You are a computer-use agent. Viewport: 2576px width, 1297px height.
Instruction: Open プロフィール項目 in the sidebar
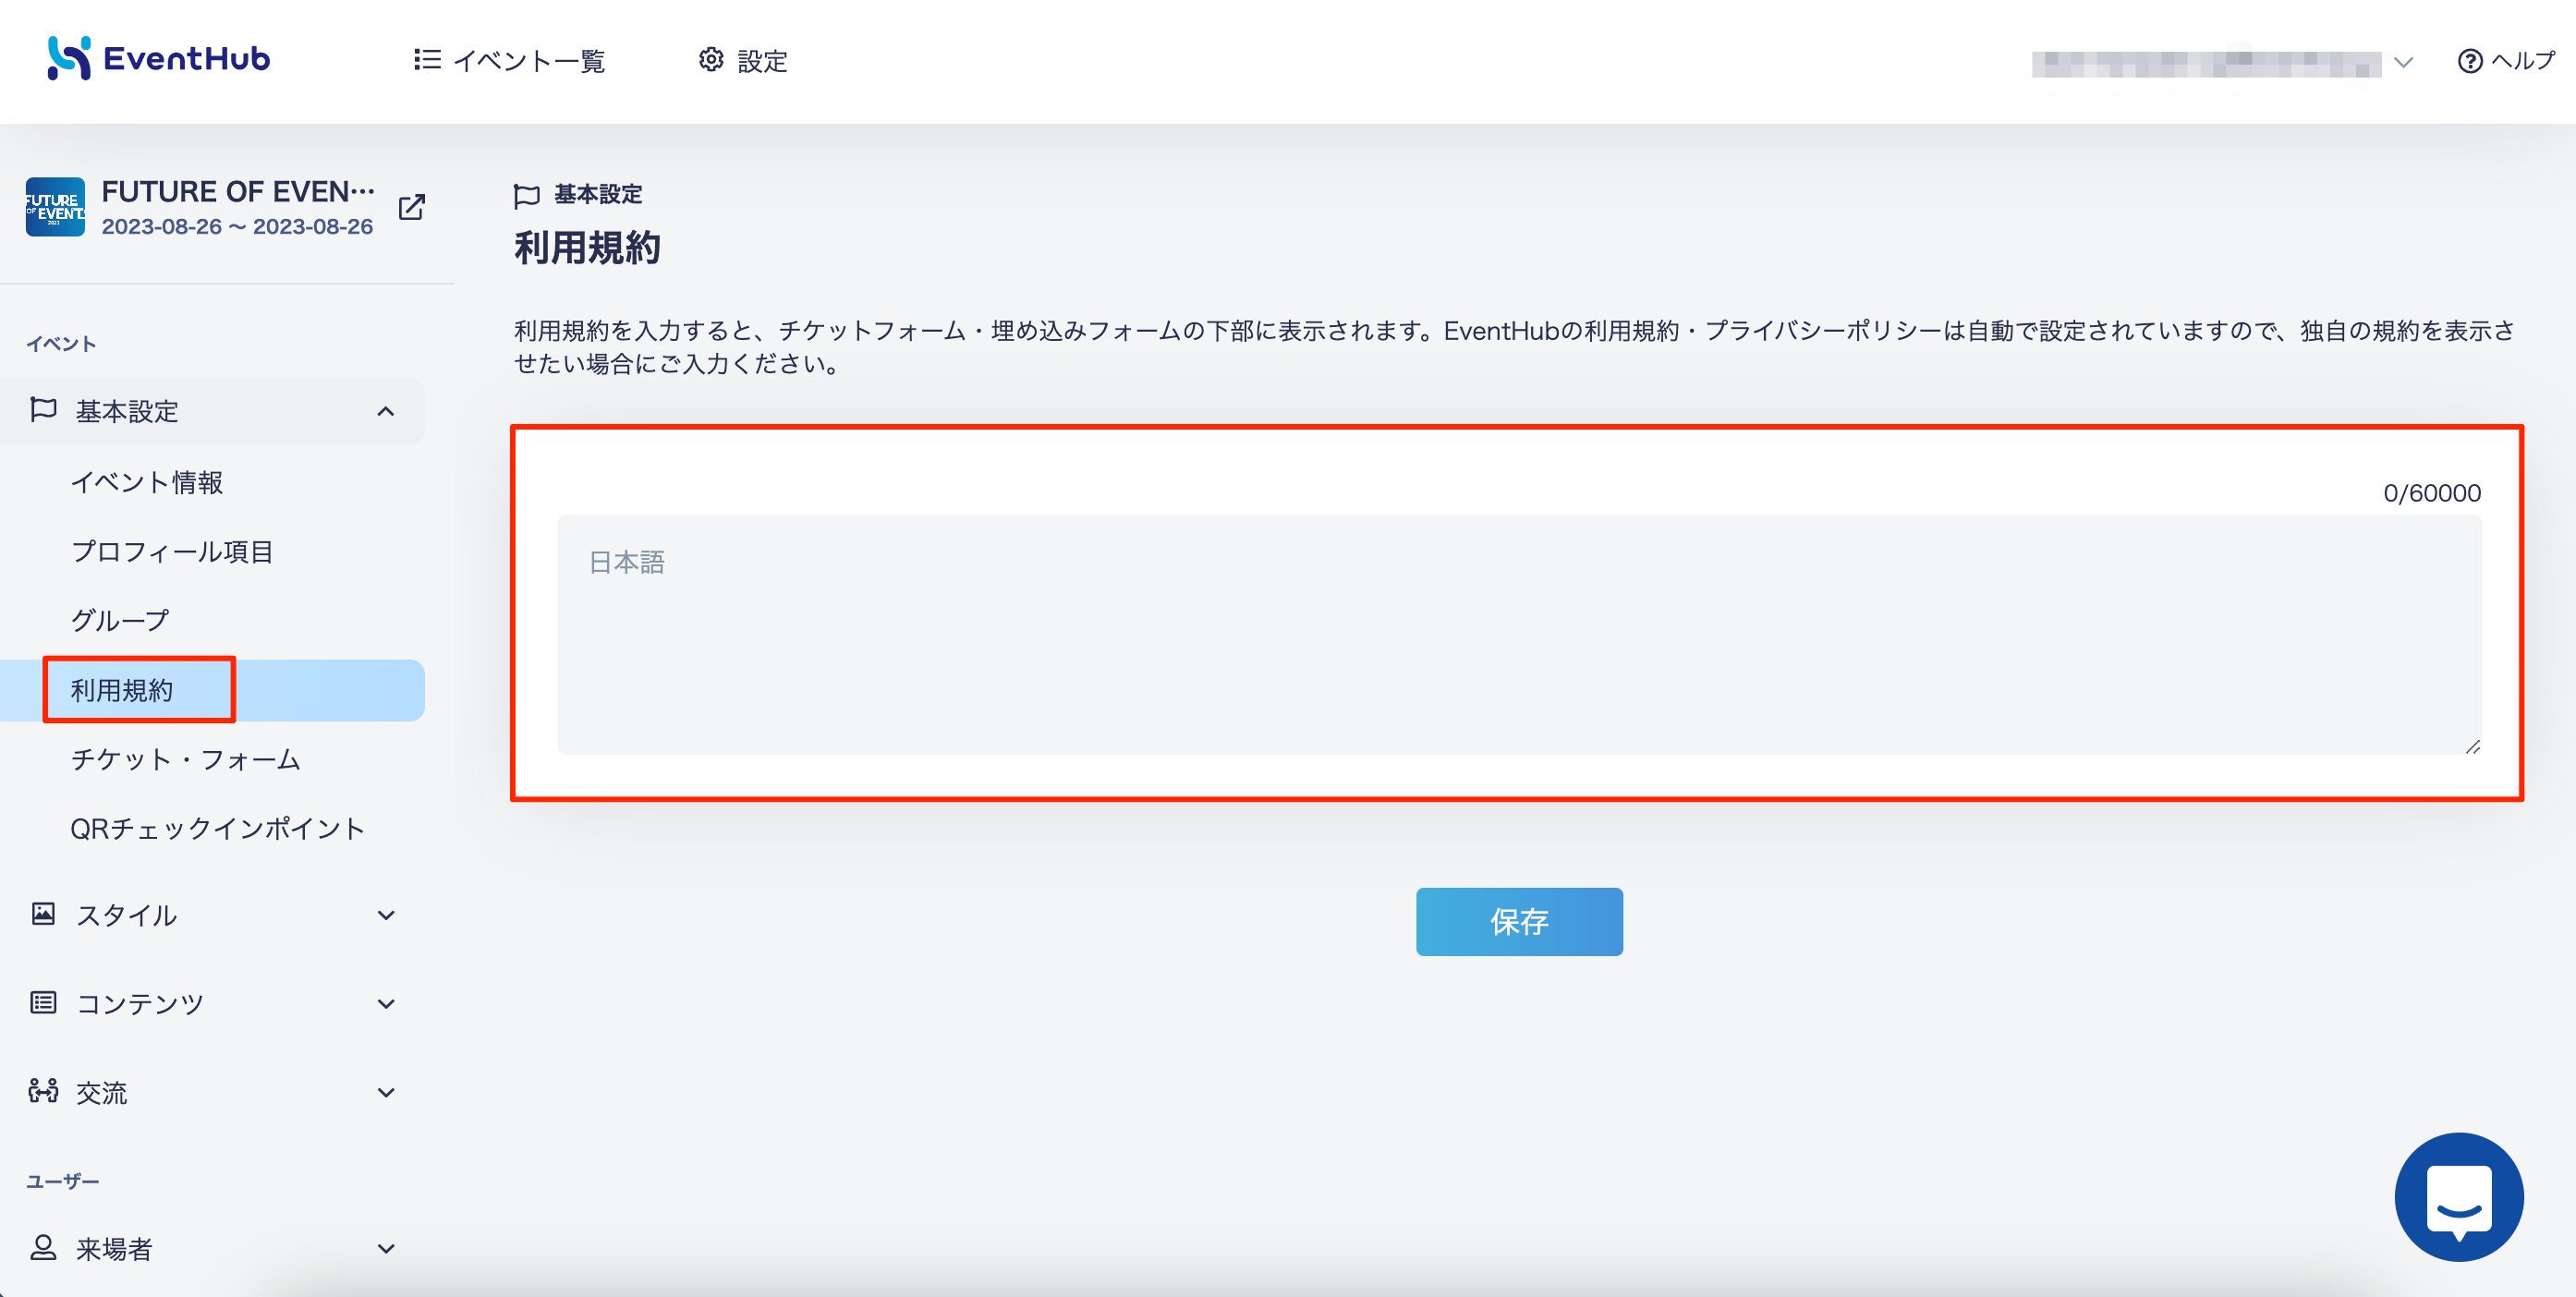(x=172, y=551)
